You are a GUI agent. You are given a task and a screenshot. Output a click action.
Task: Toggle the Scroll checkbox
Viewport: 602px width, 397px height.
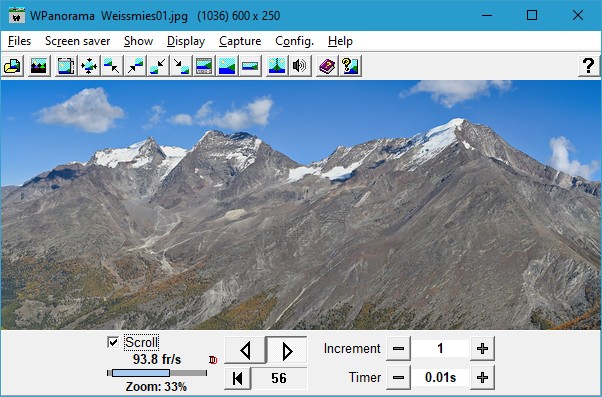(113, 342)
